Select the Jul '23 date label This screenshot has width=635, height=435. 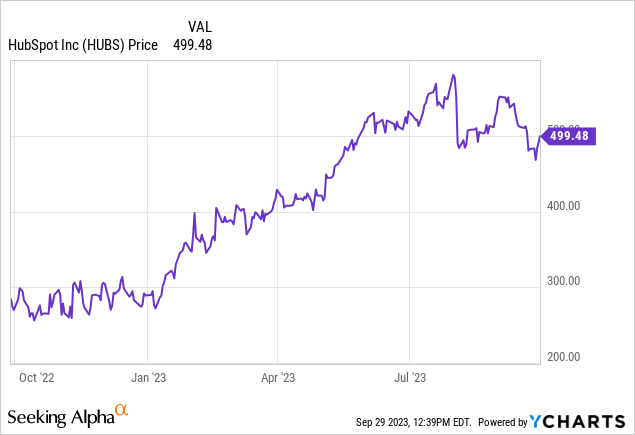pyautogui.click(x=407, y=377)
